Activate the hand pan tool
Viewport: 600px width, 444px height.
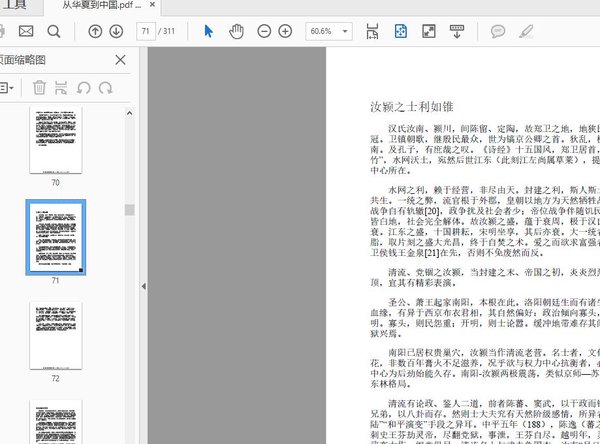236,31
